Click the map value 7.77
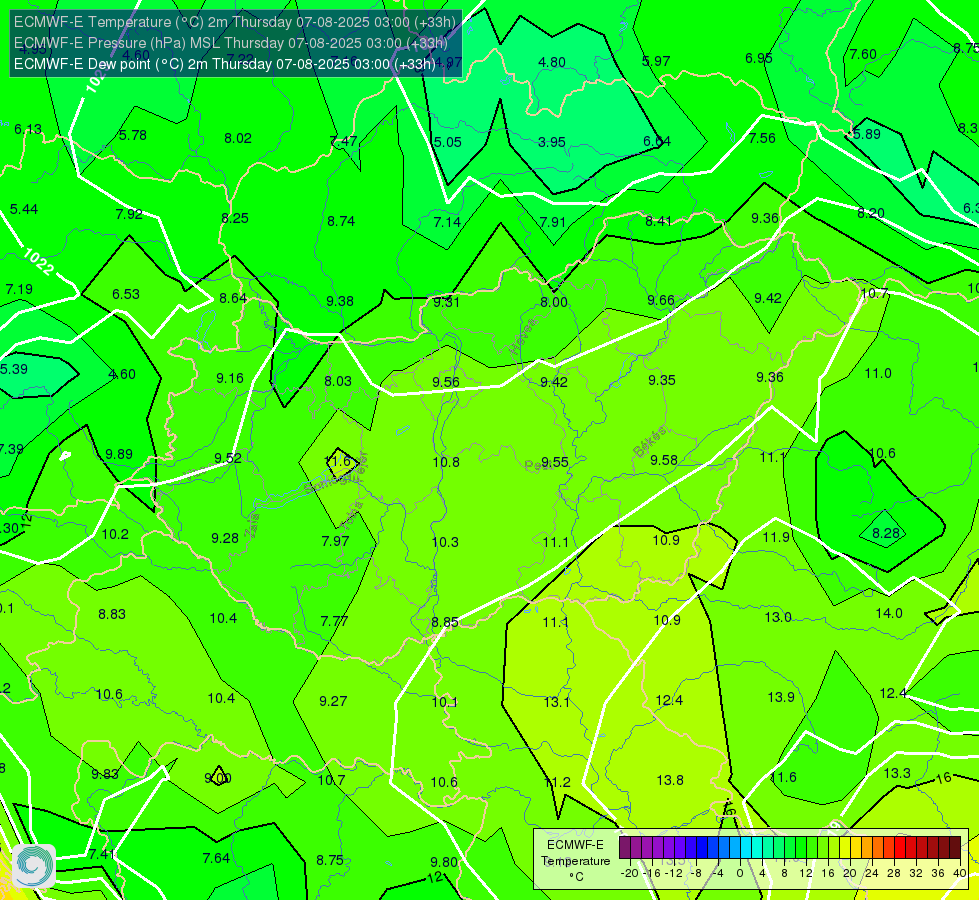This screenshot has width=979, height=900. click(334, 621)
